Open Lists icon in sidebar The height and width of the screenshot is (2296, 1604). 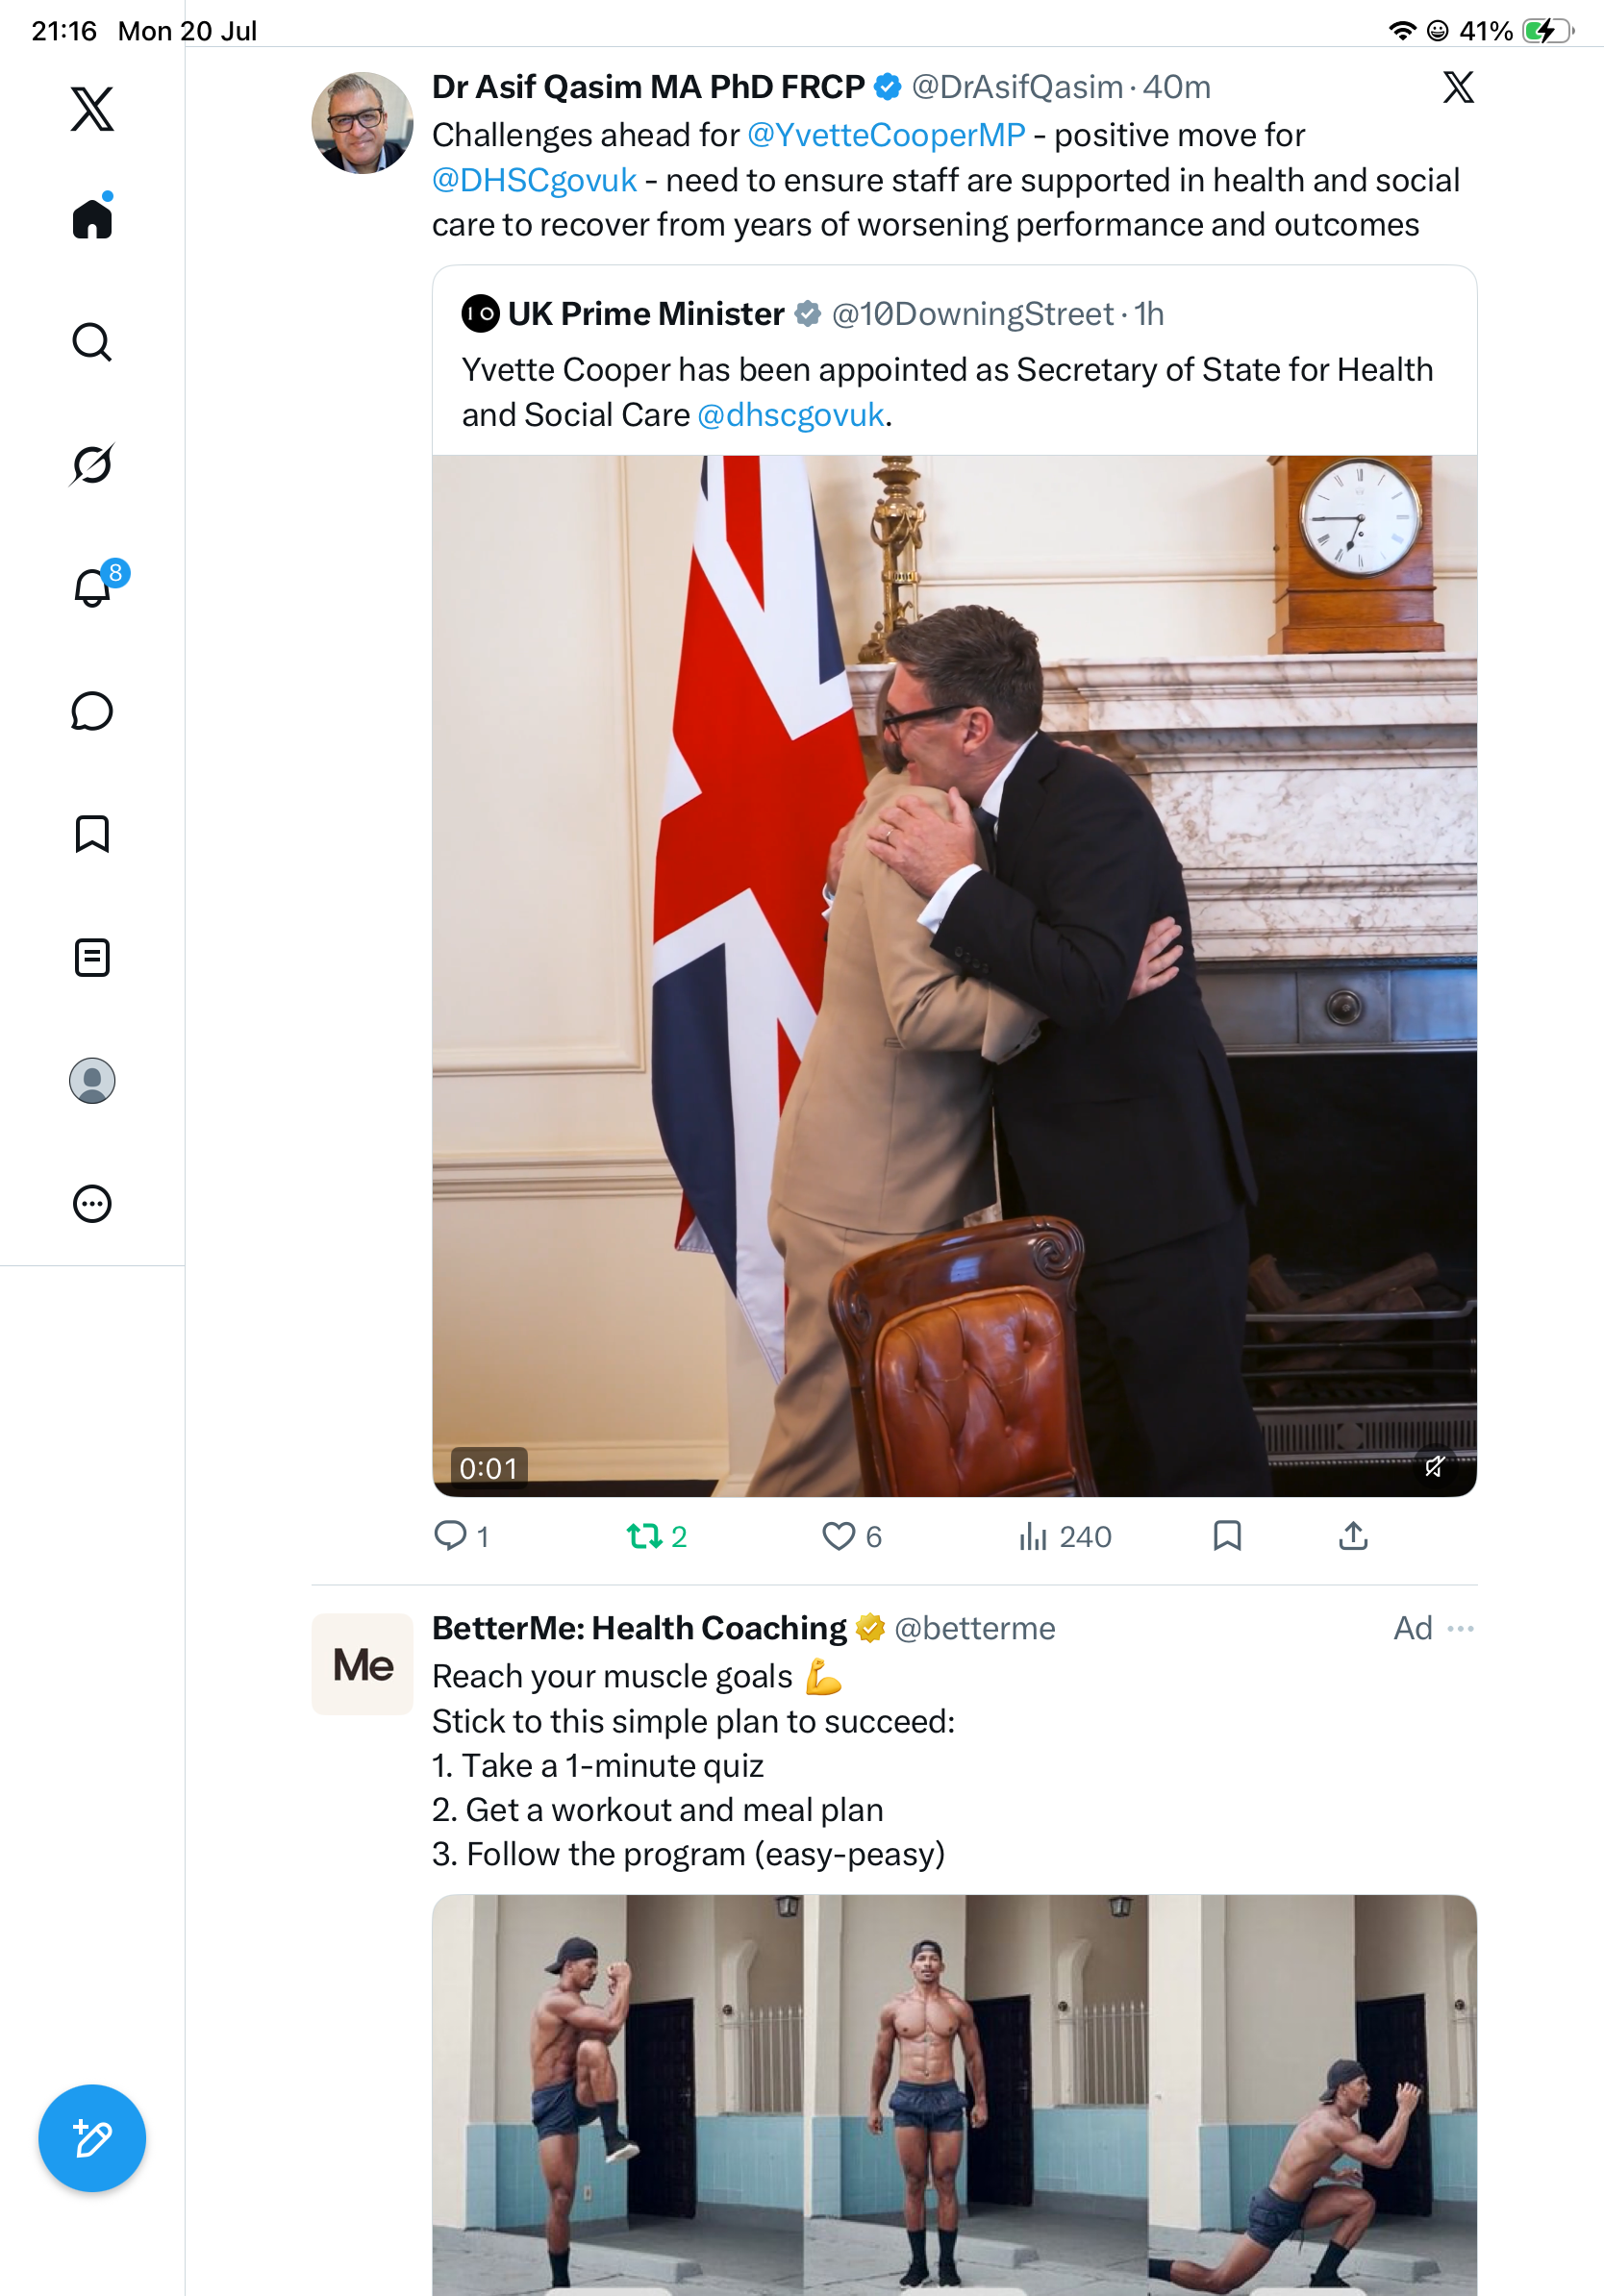pyautogui.click(x=92, y=957)
